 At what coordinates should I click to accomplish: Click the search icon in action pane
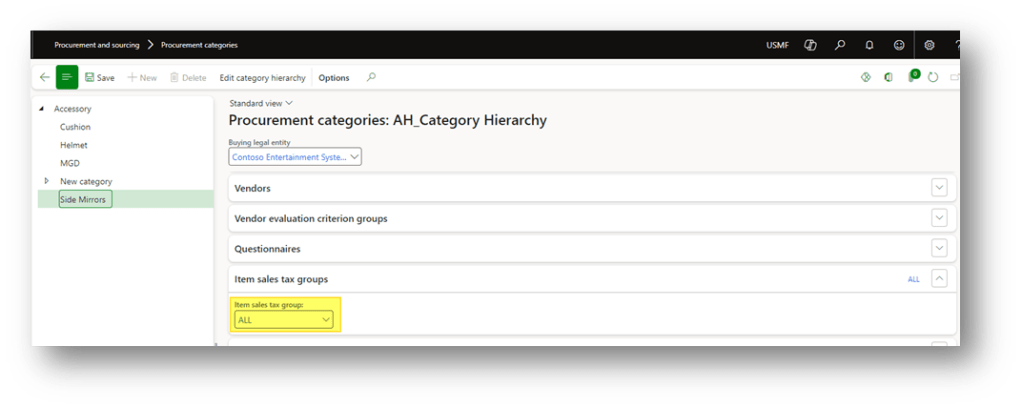pyautogui.click(x=371, y=77)
